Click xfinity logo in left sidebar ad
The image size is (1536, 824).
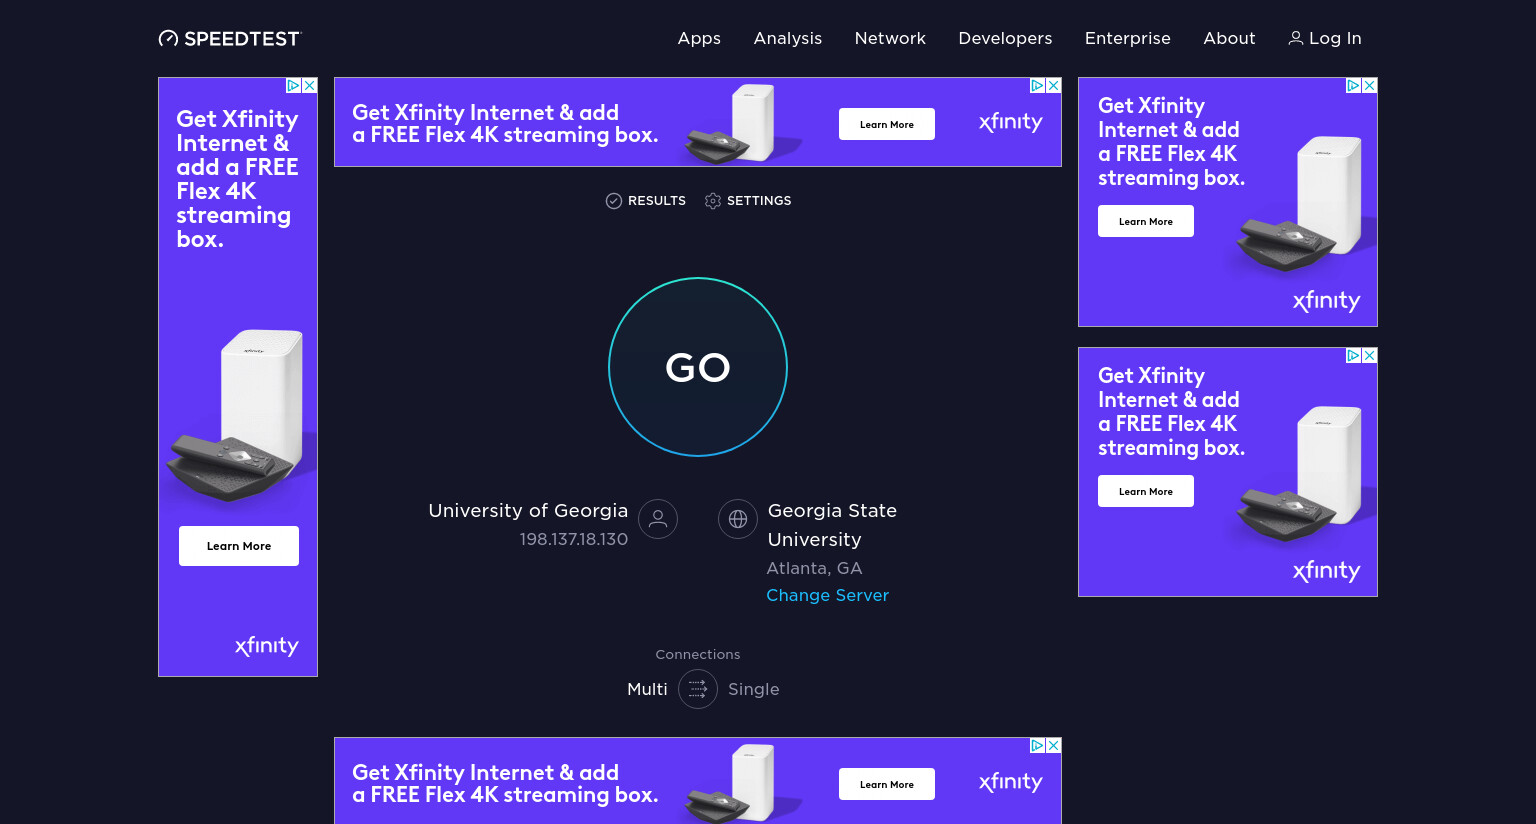(267, 646)
